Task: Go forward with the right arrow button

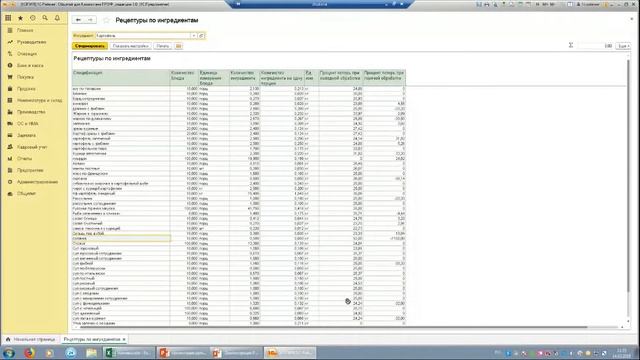Action: pos(90,20)
